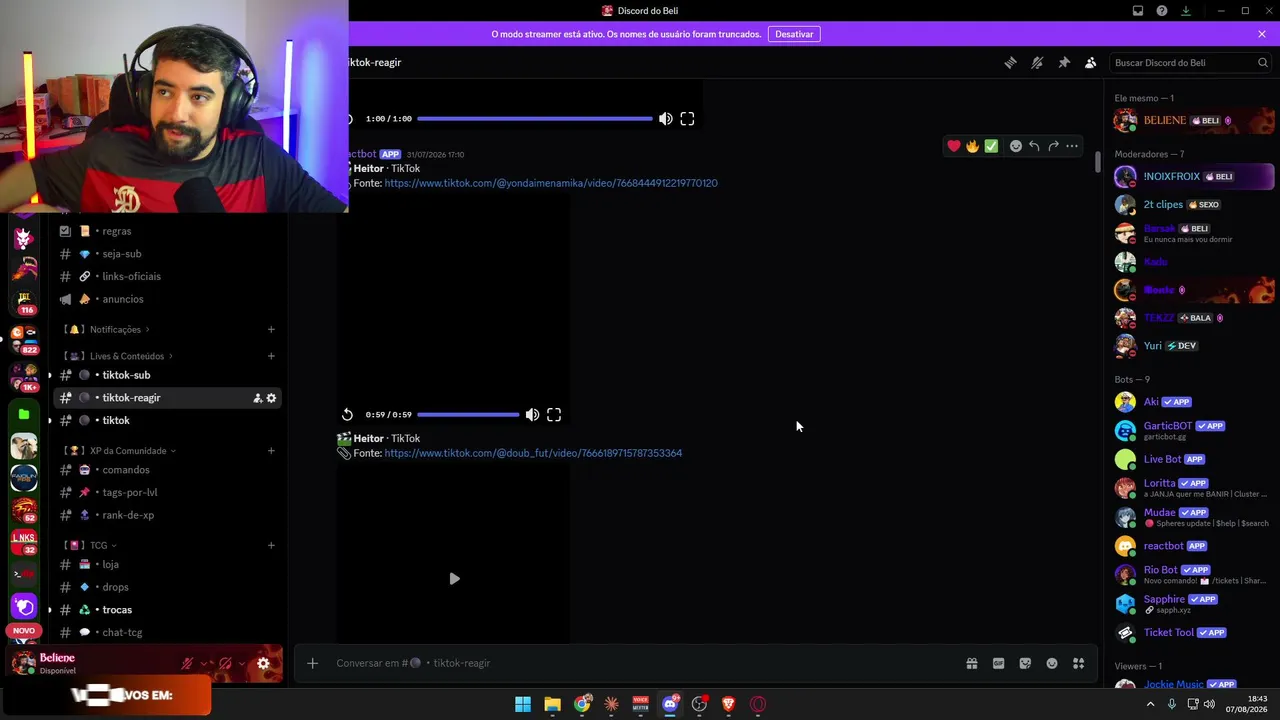
Task: Open tiktok-reagir channel settings gear
Action: pyautogui.click(x=271, y=398)
